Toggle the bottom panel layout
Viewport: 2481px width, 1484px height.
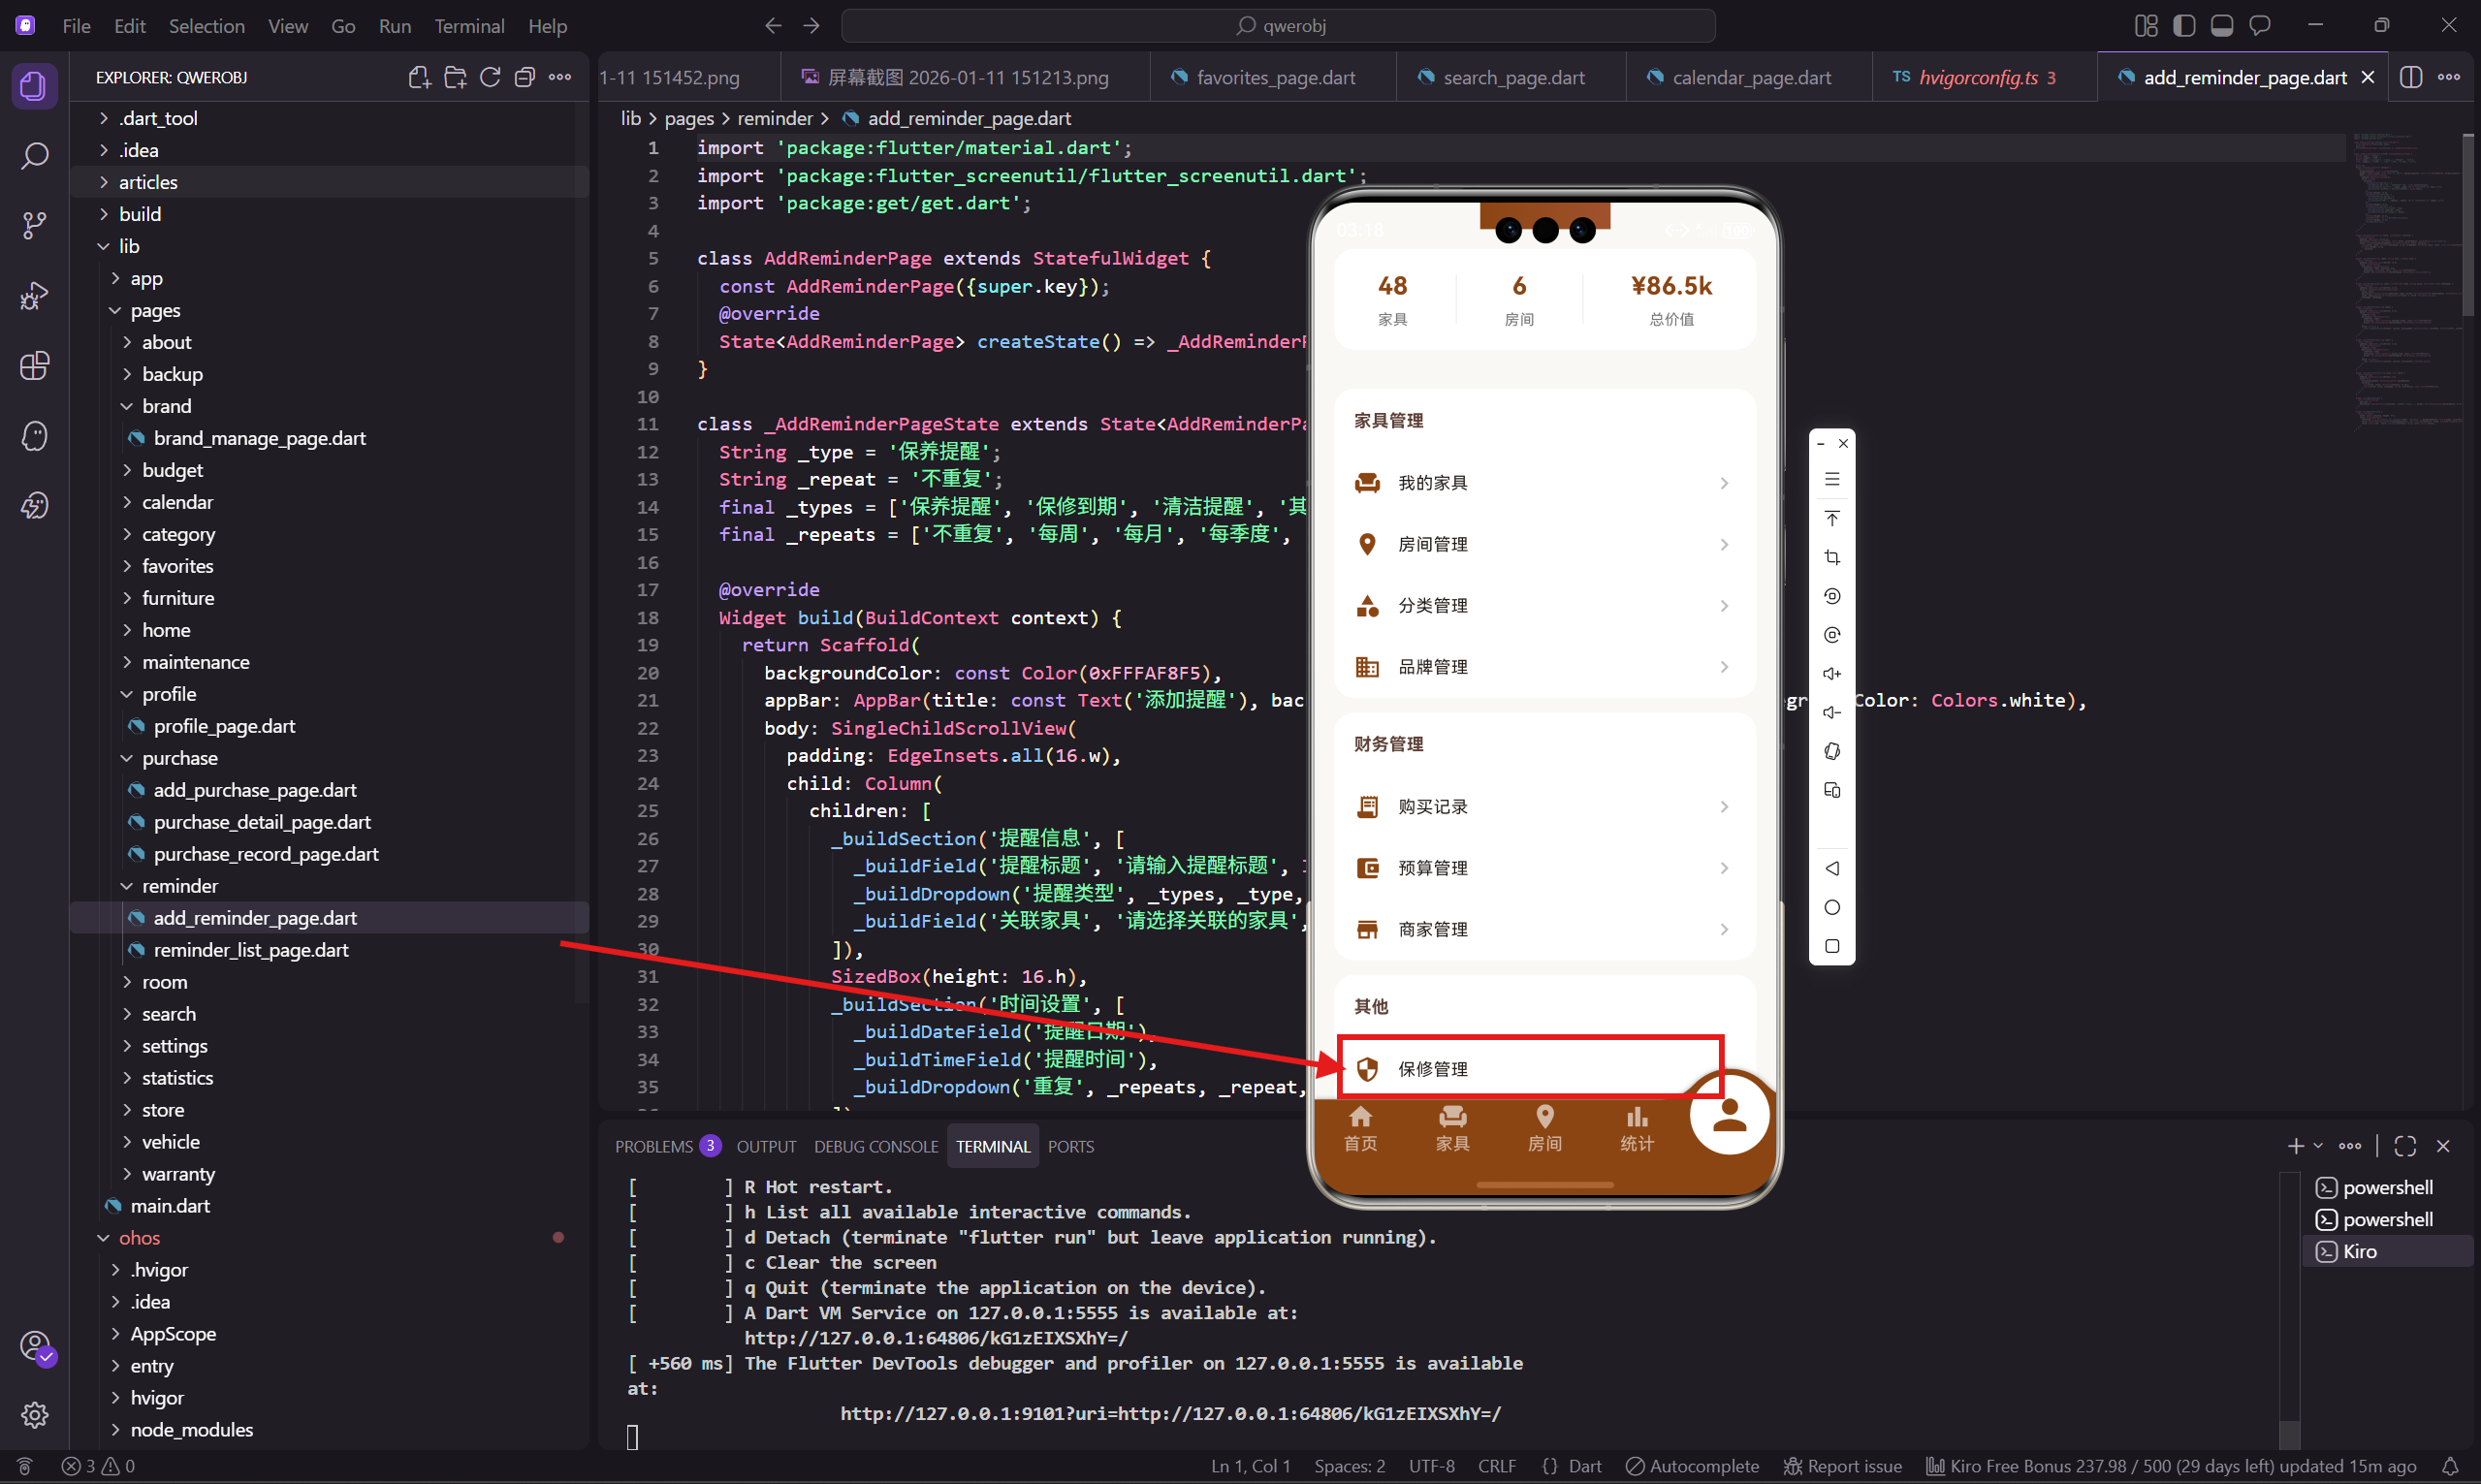(x=2222, y=26)
